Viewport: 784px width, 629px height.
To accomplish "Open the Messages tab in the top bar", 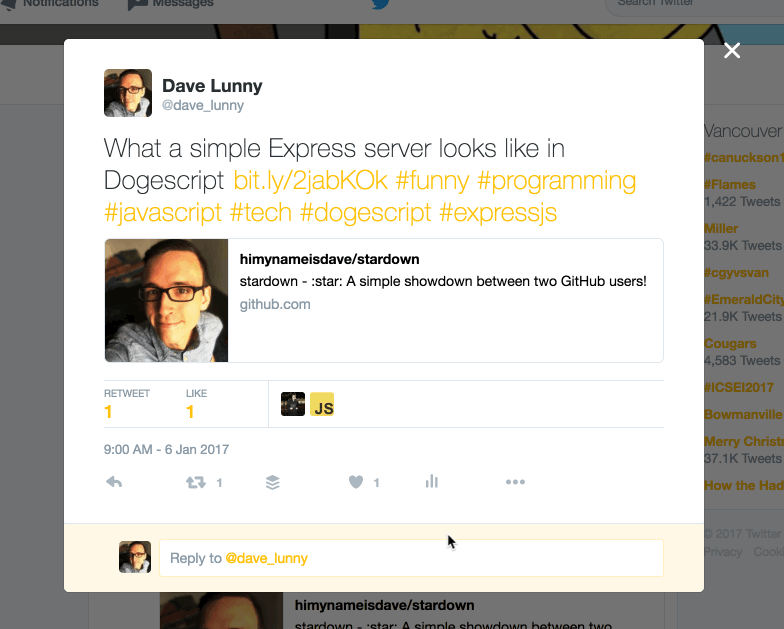I will coord(171,4).
